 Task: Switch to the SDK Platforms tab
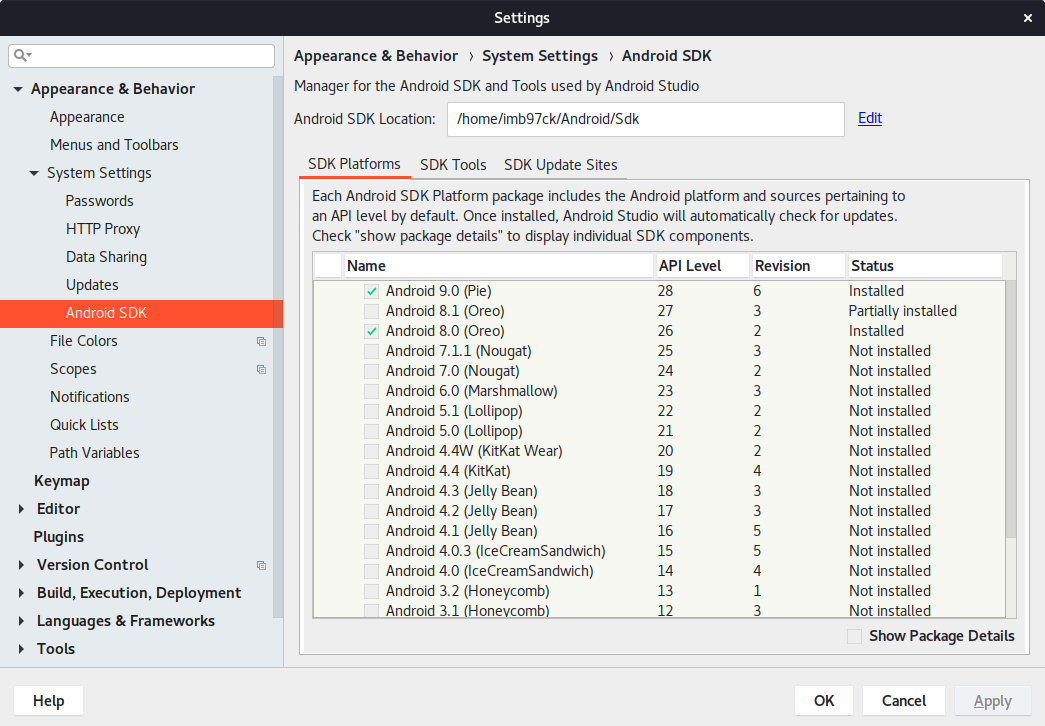coord(355,164)
